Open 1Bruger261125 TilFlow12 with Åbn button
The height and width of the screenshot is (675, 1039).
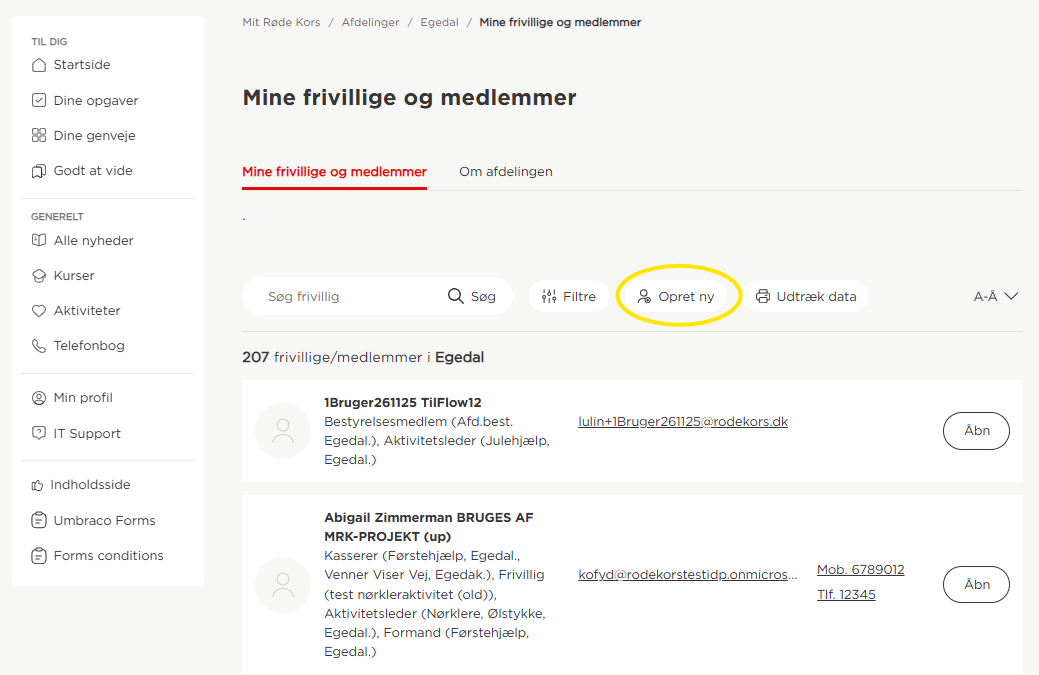976,431
